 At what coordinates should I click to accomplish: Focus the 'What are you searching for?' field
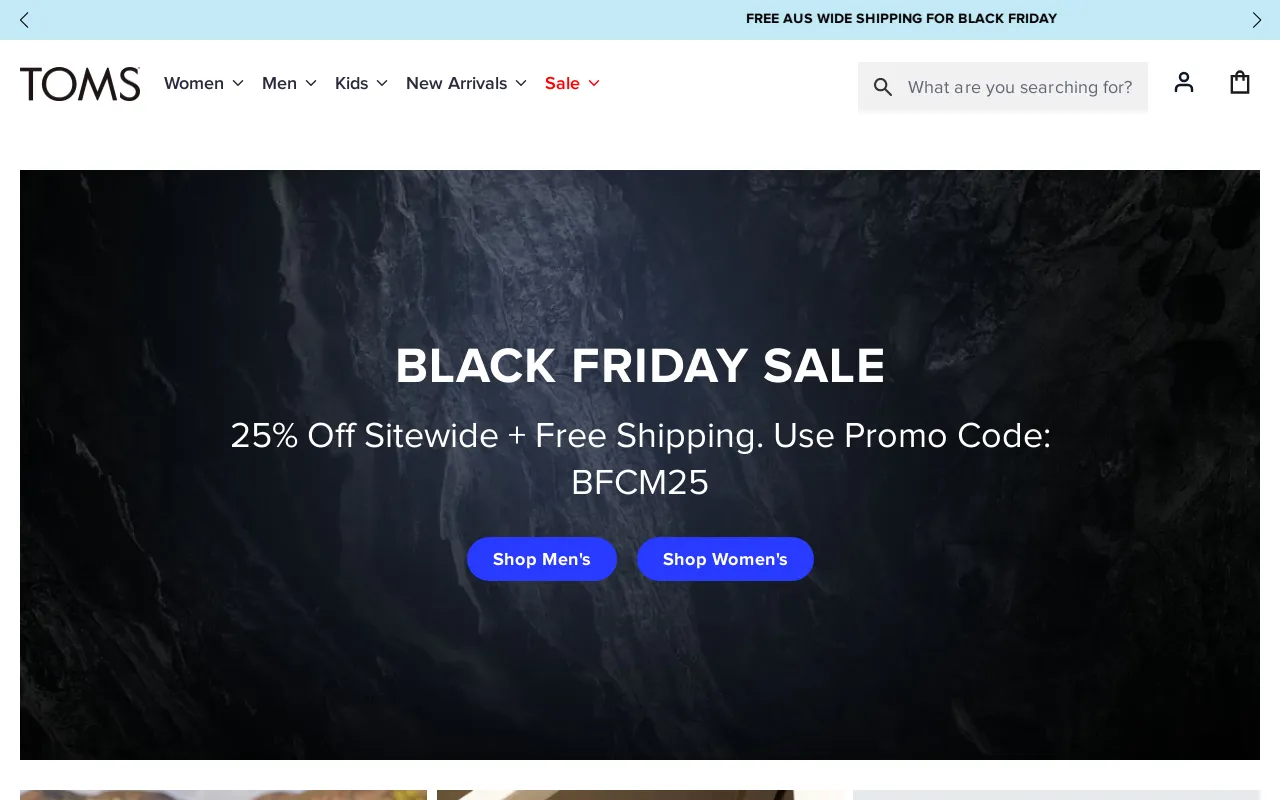tap(1020, 87)
